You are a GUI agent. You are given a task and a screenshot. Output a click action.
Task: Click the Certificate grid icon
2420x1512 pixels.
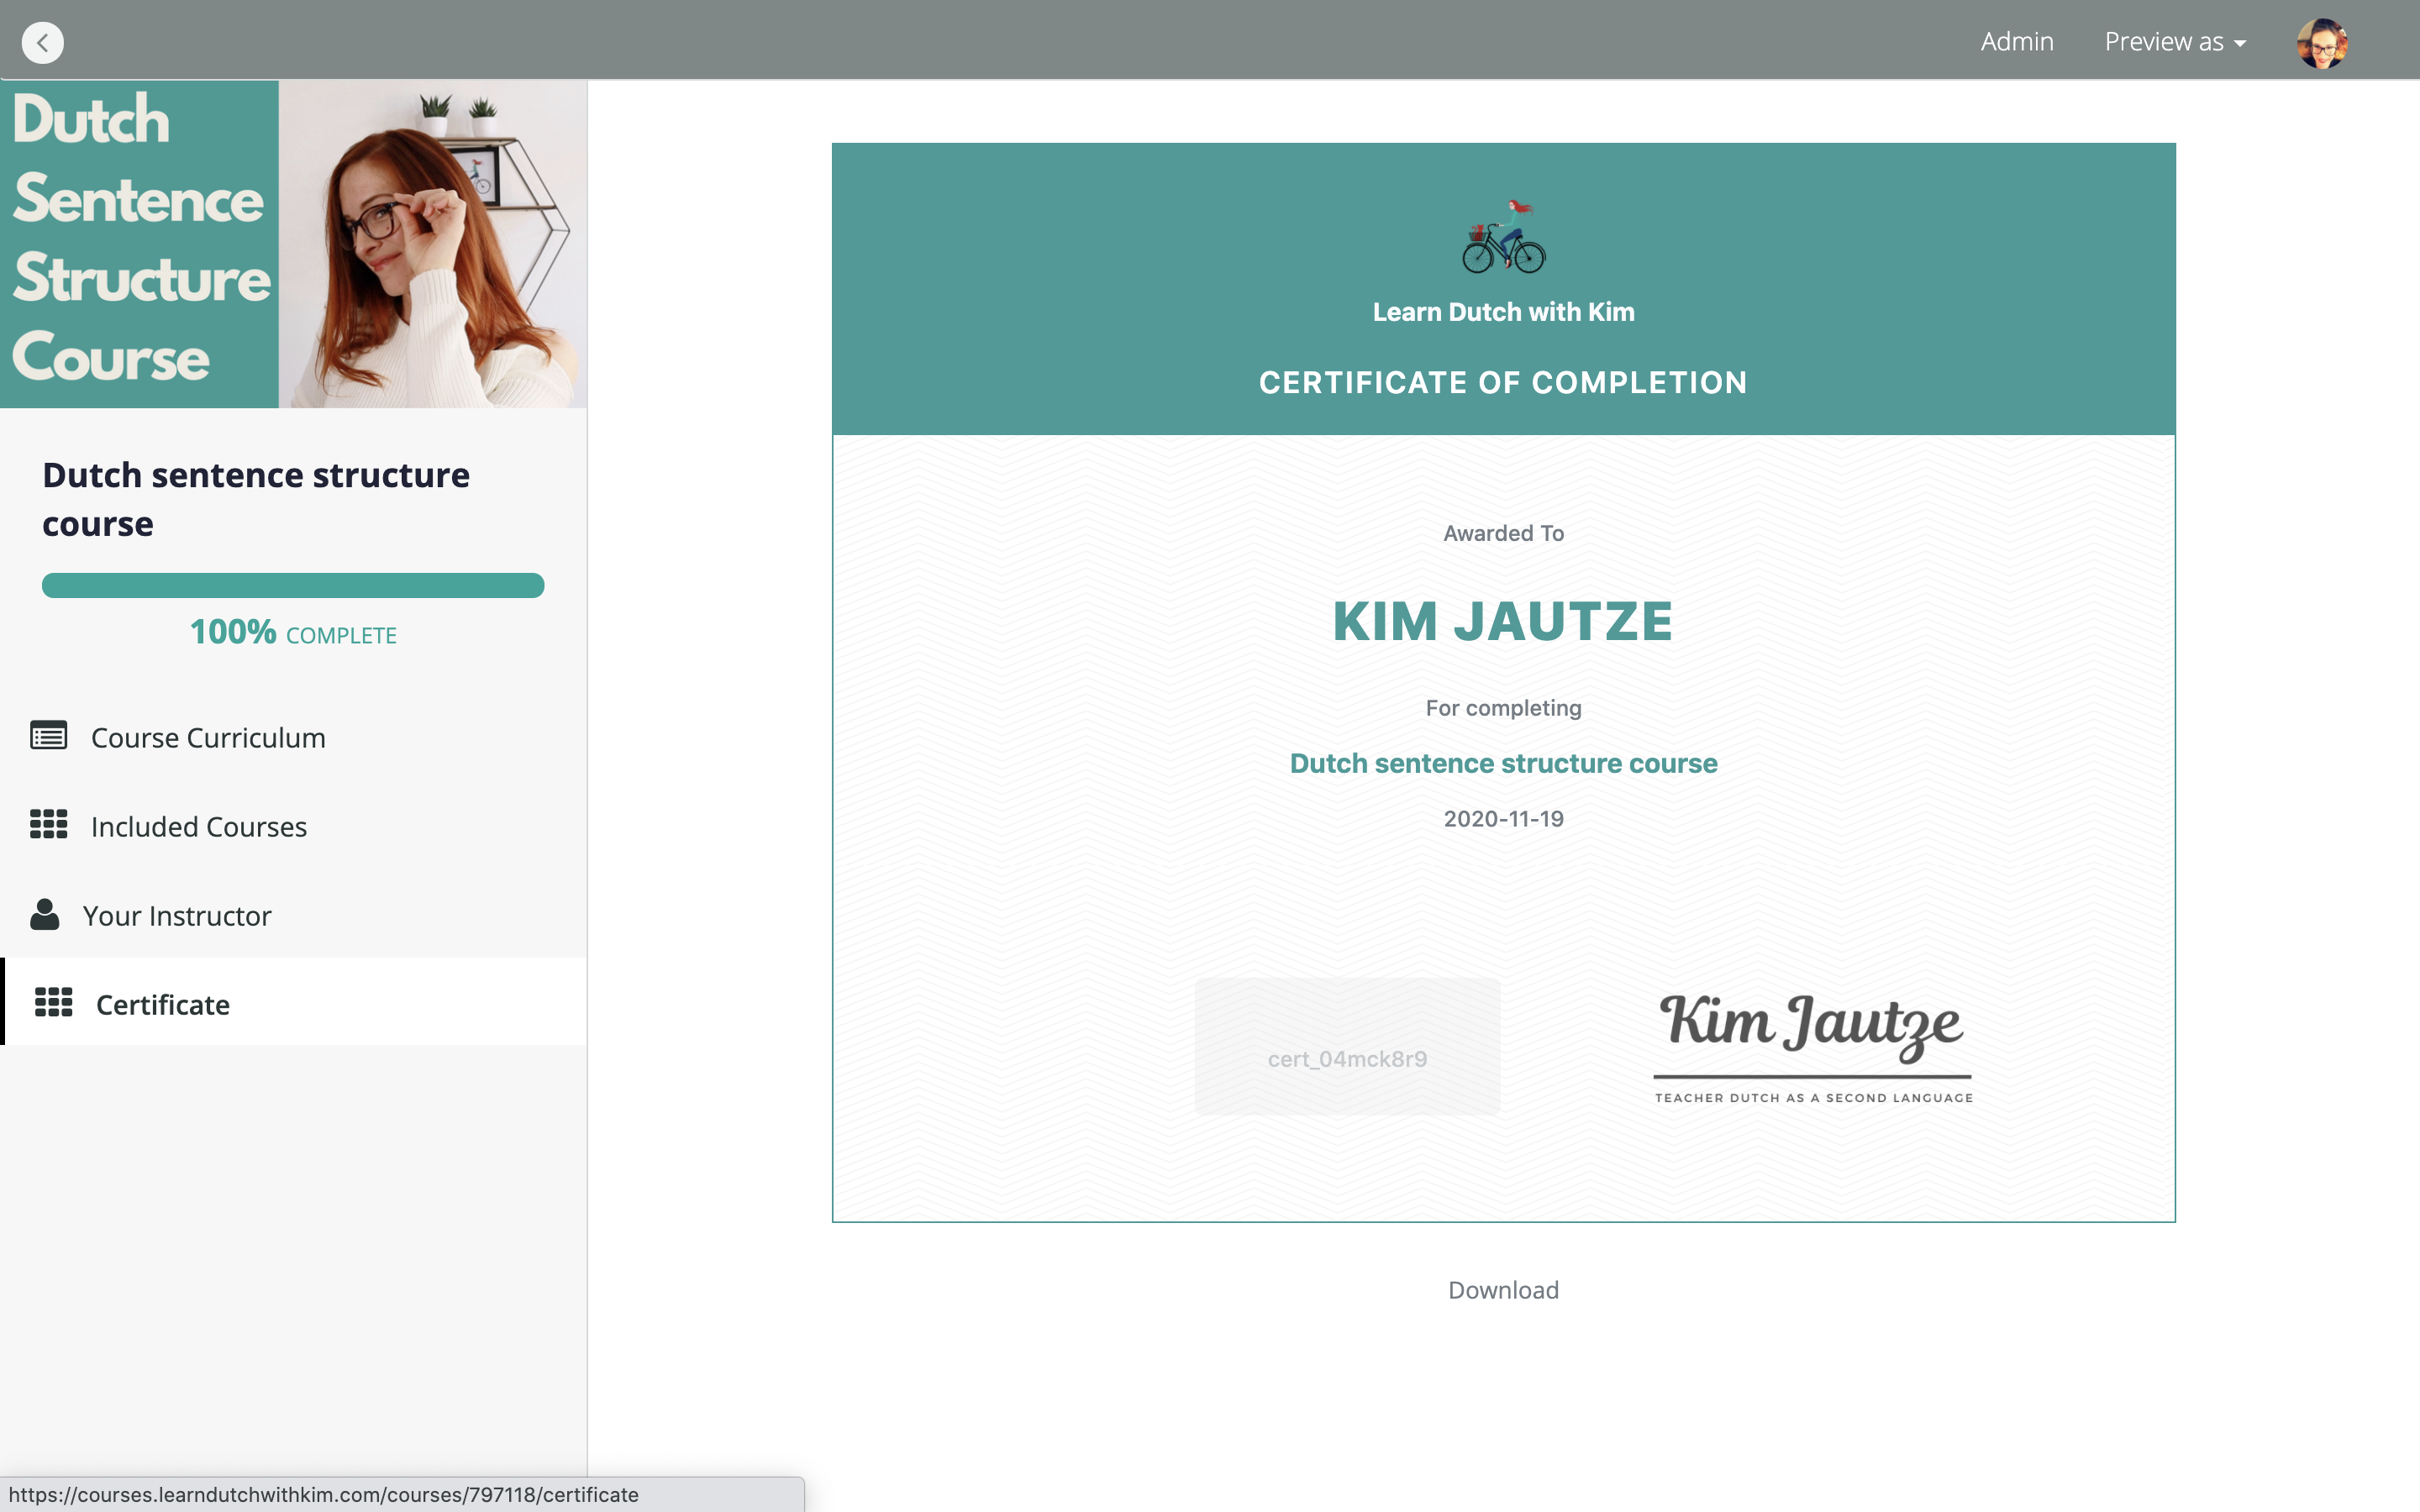coord(53,1003)
